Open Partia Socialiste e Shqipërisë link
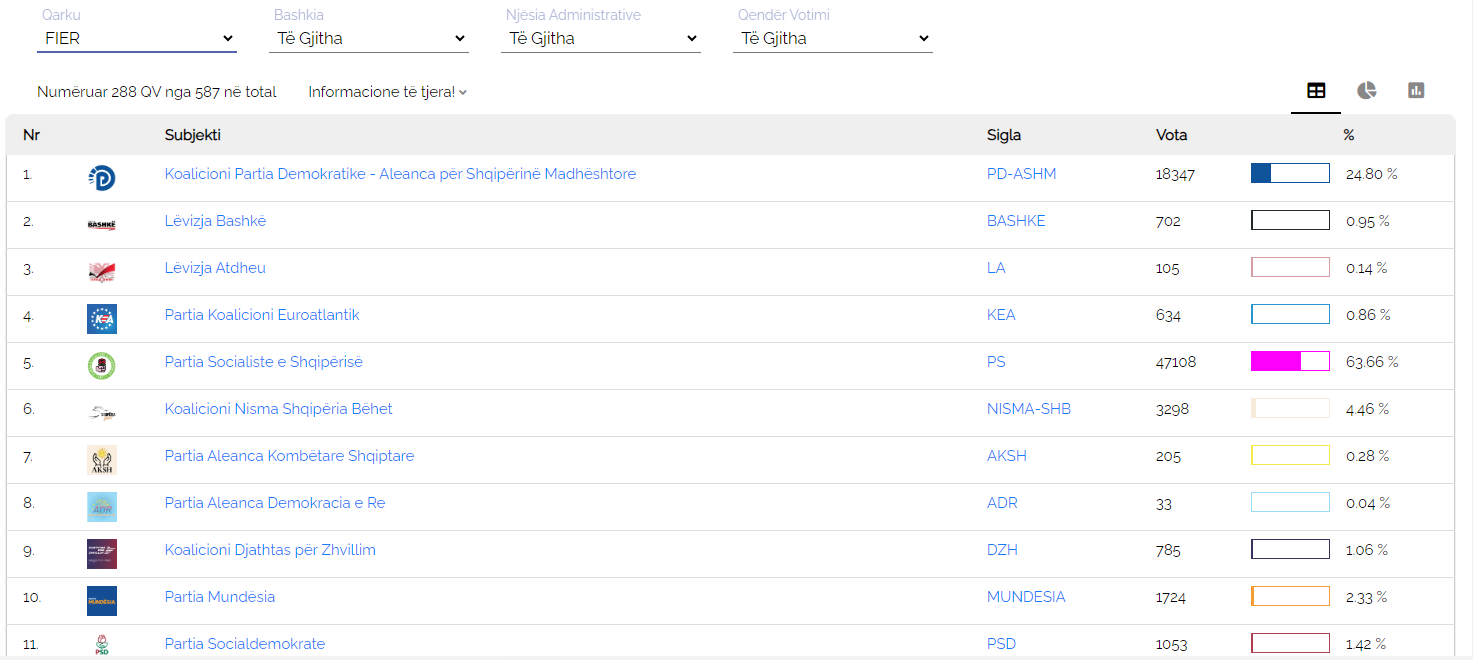The height and width of the screenshot is (660, 1473). (x=263, y=362)
